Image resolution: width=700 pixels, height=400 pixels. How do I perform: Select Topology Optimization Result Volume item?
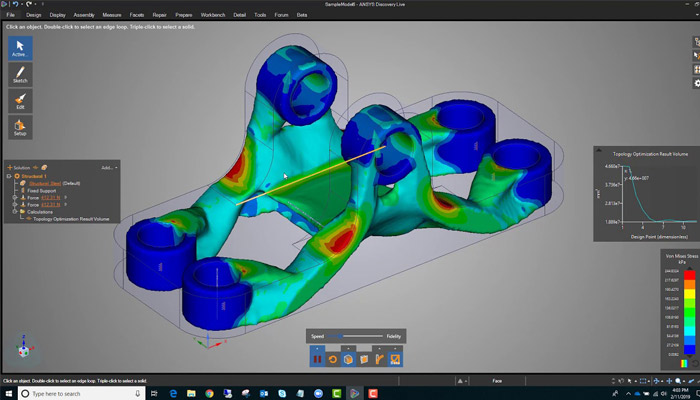(x=71, y=219)
